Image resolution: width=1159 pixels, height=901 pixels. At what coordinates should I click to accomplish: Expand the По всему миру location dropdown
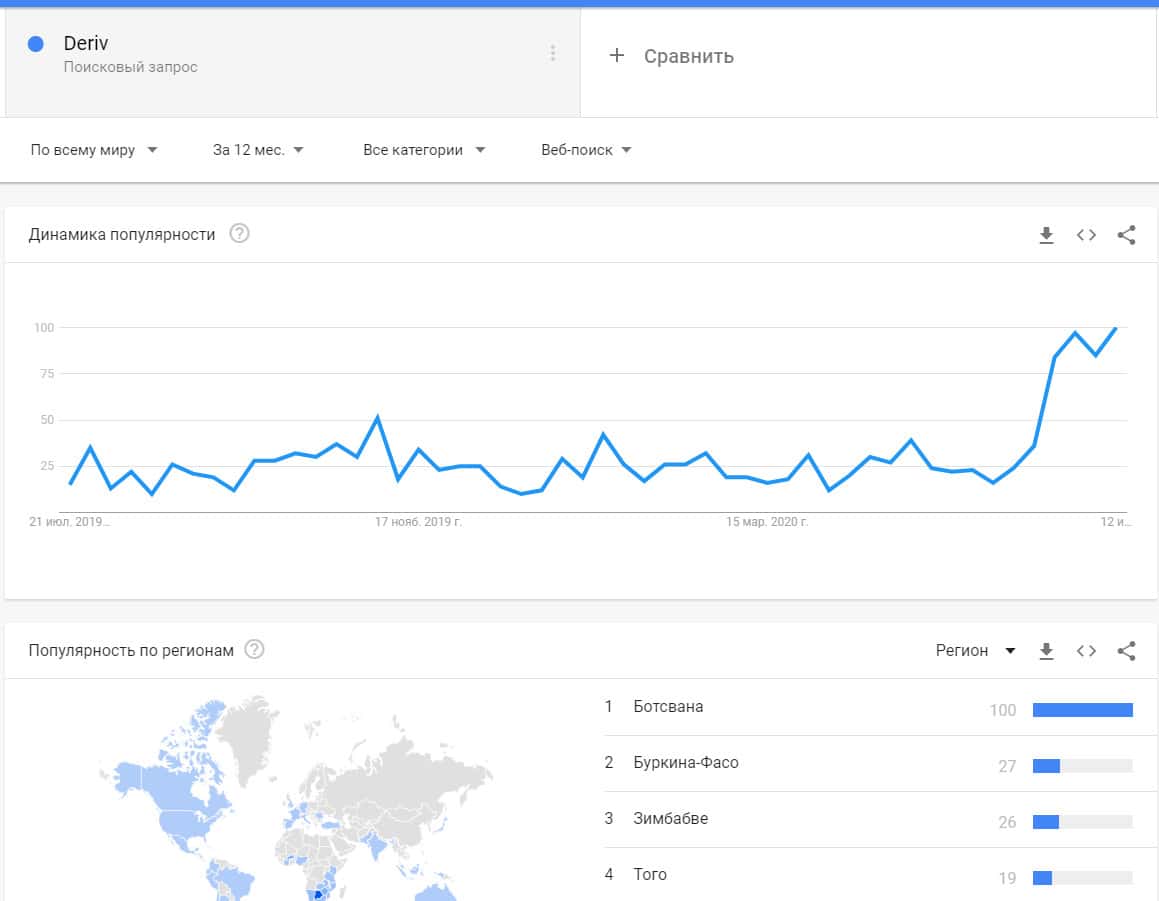[x=94, y=150]
